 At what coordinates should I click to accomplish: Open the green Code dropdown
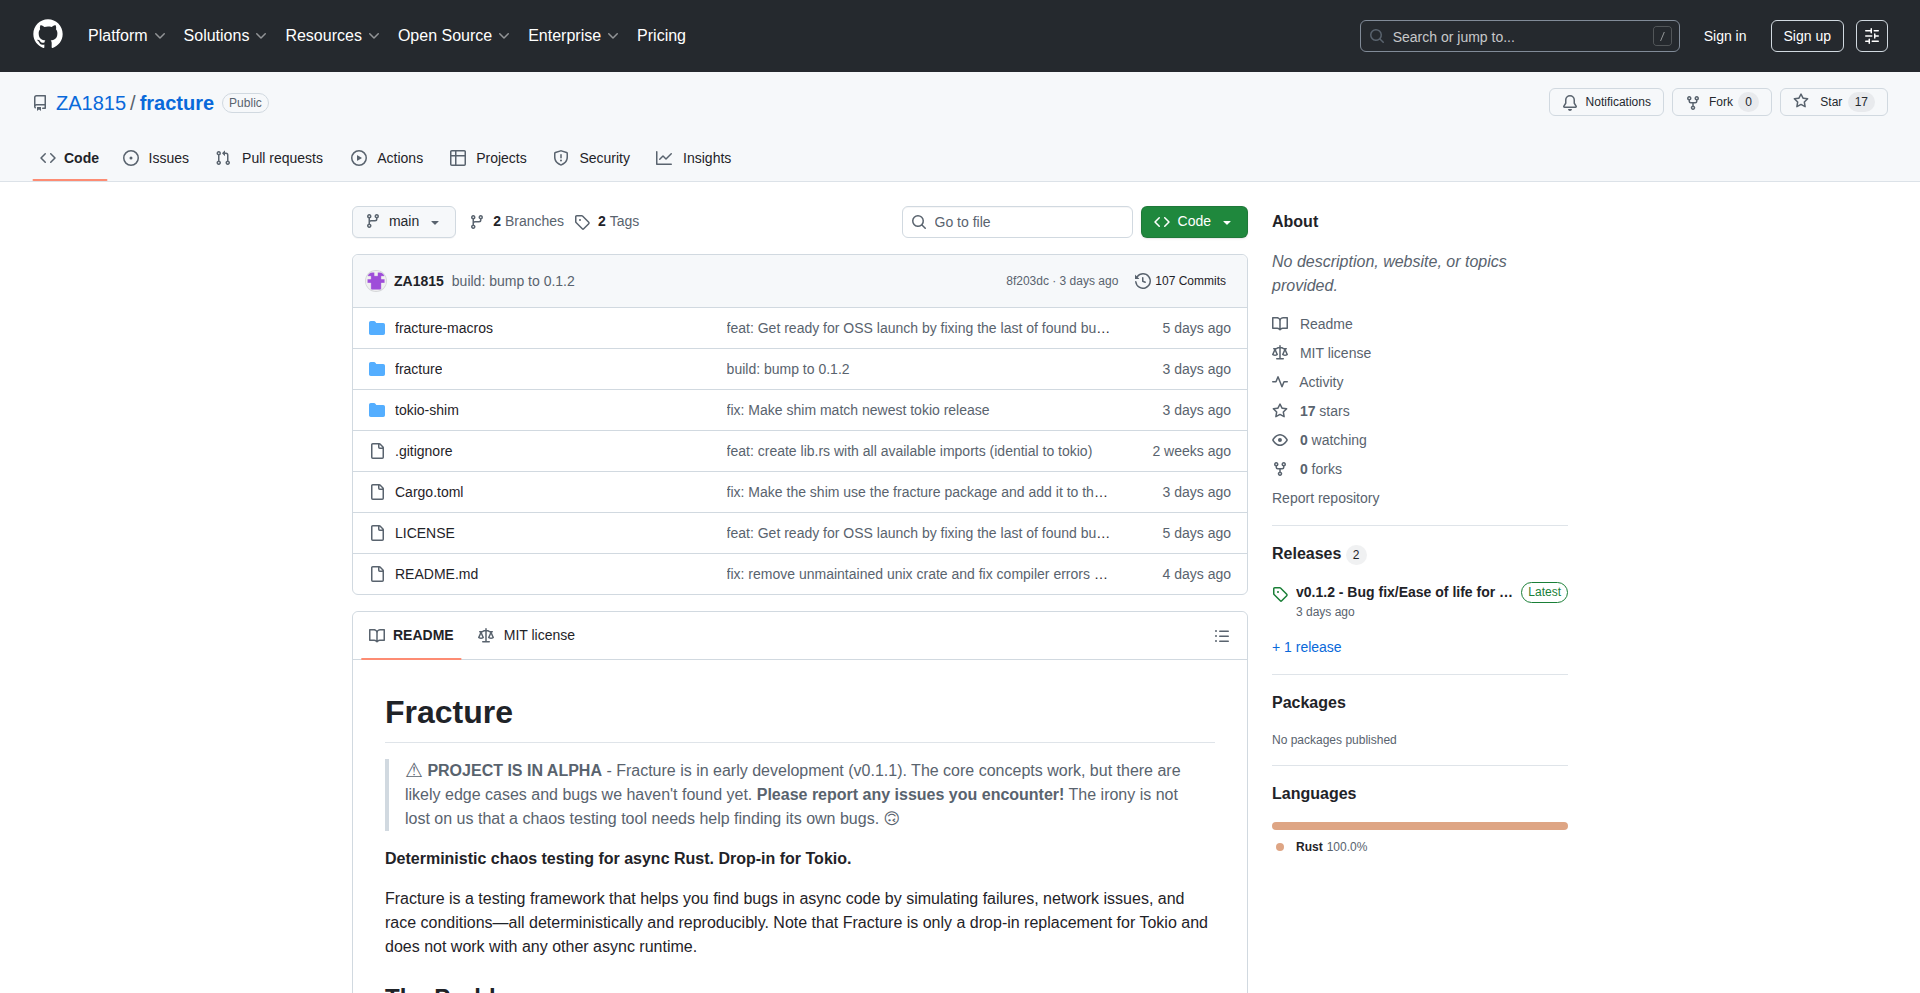click(1193, 222)
